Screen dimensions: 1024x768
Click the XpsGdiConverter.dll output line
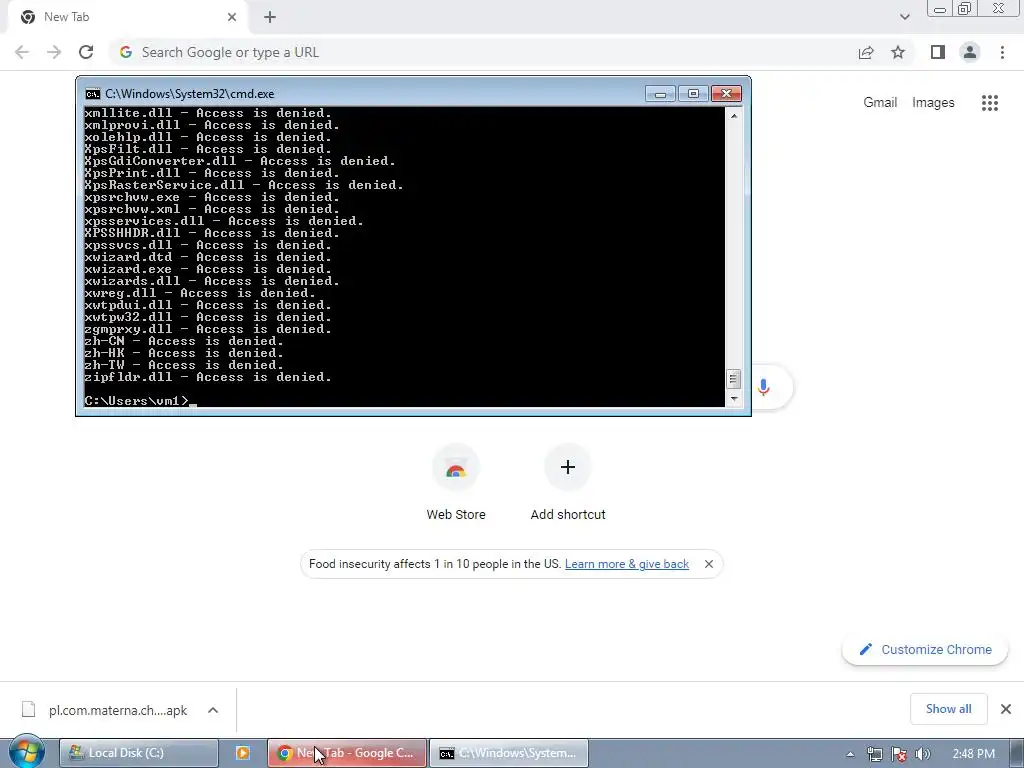coord(240,161)
